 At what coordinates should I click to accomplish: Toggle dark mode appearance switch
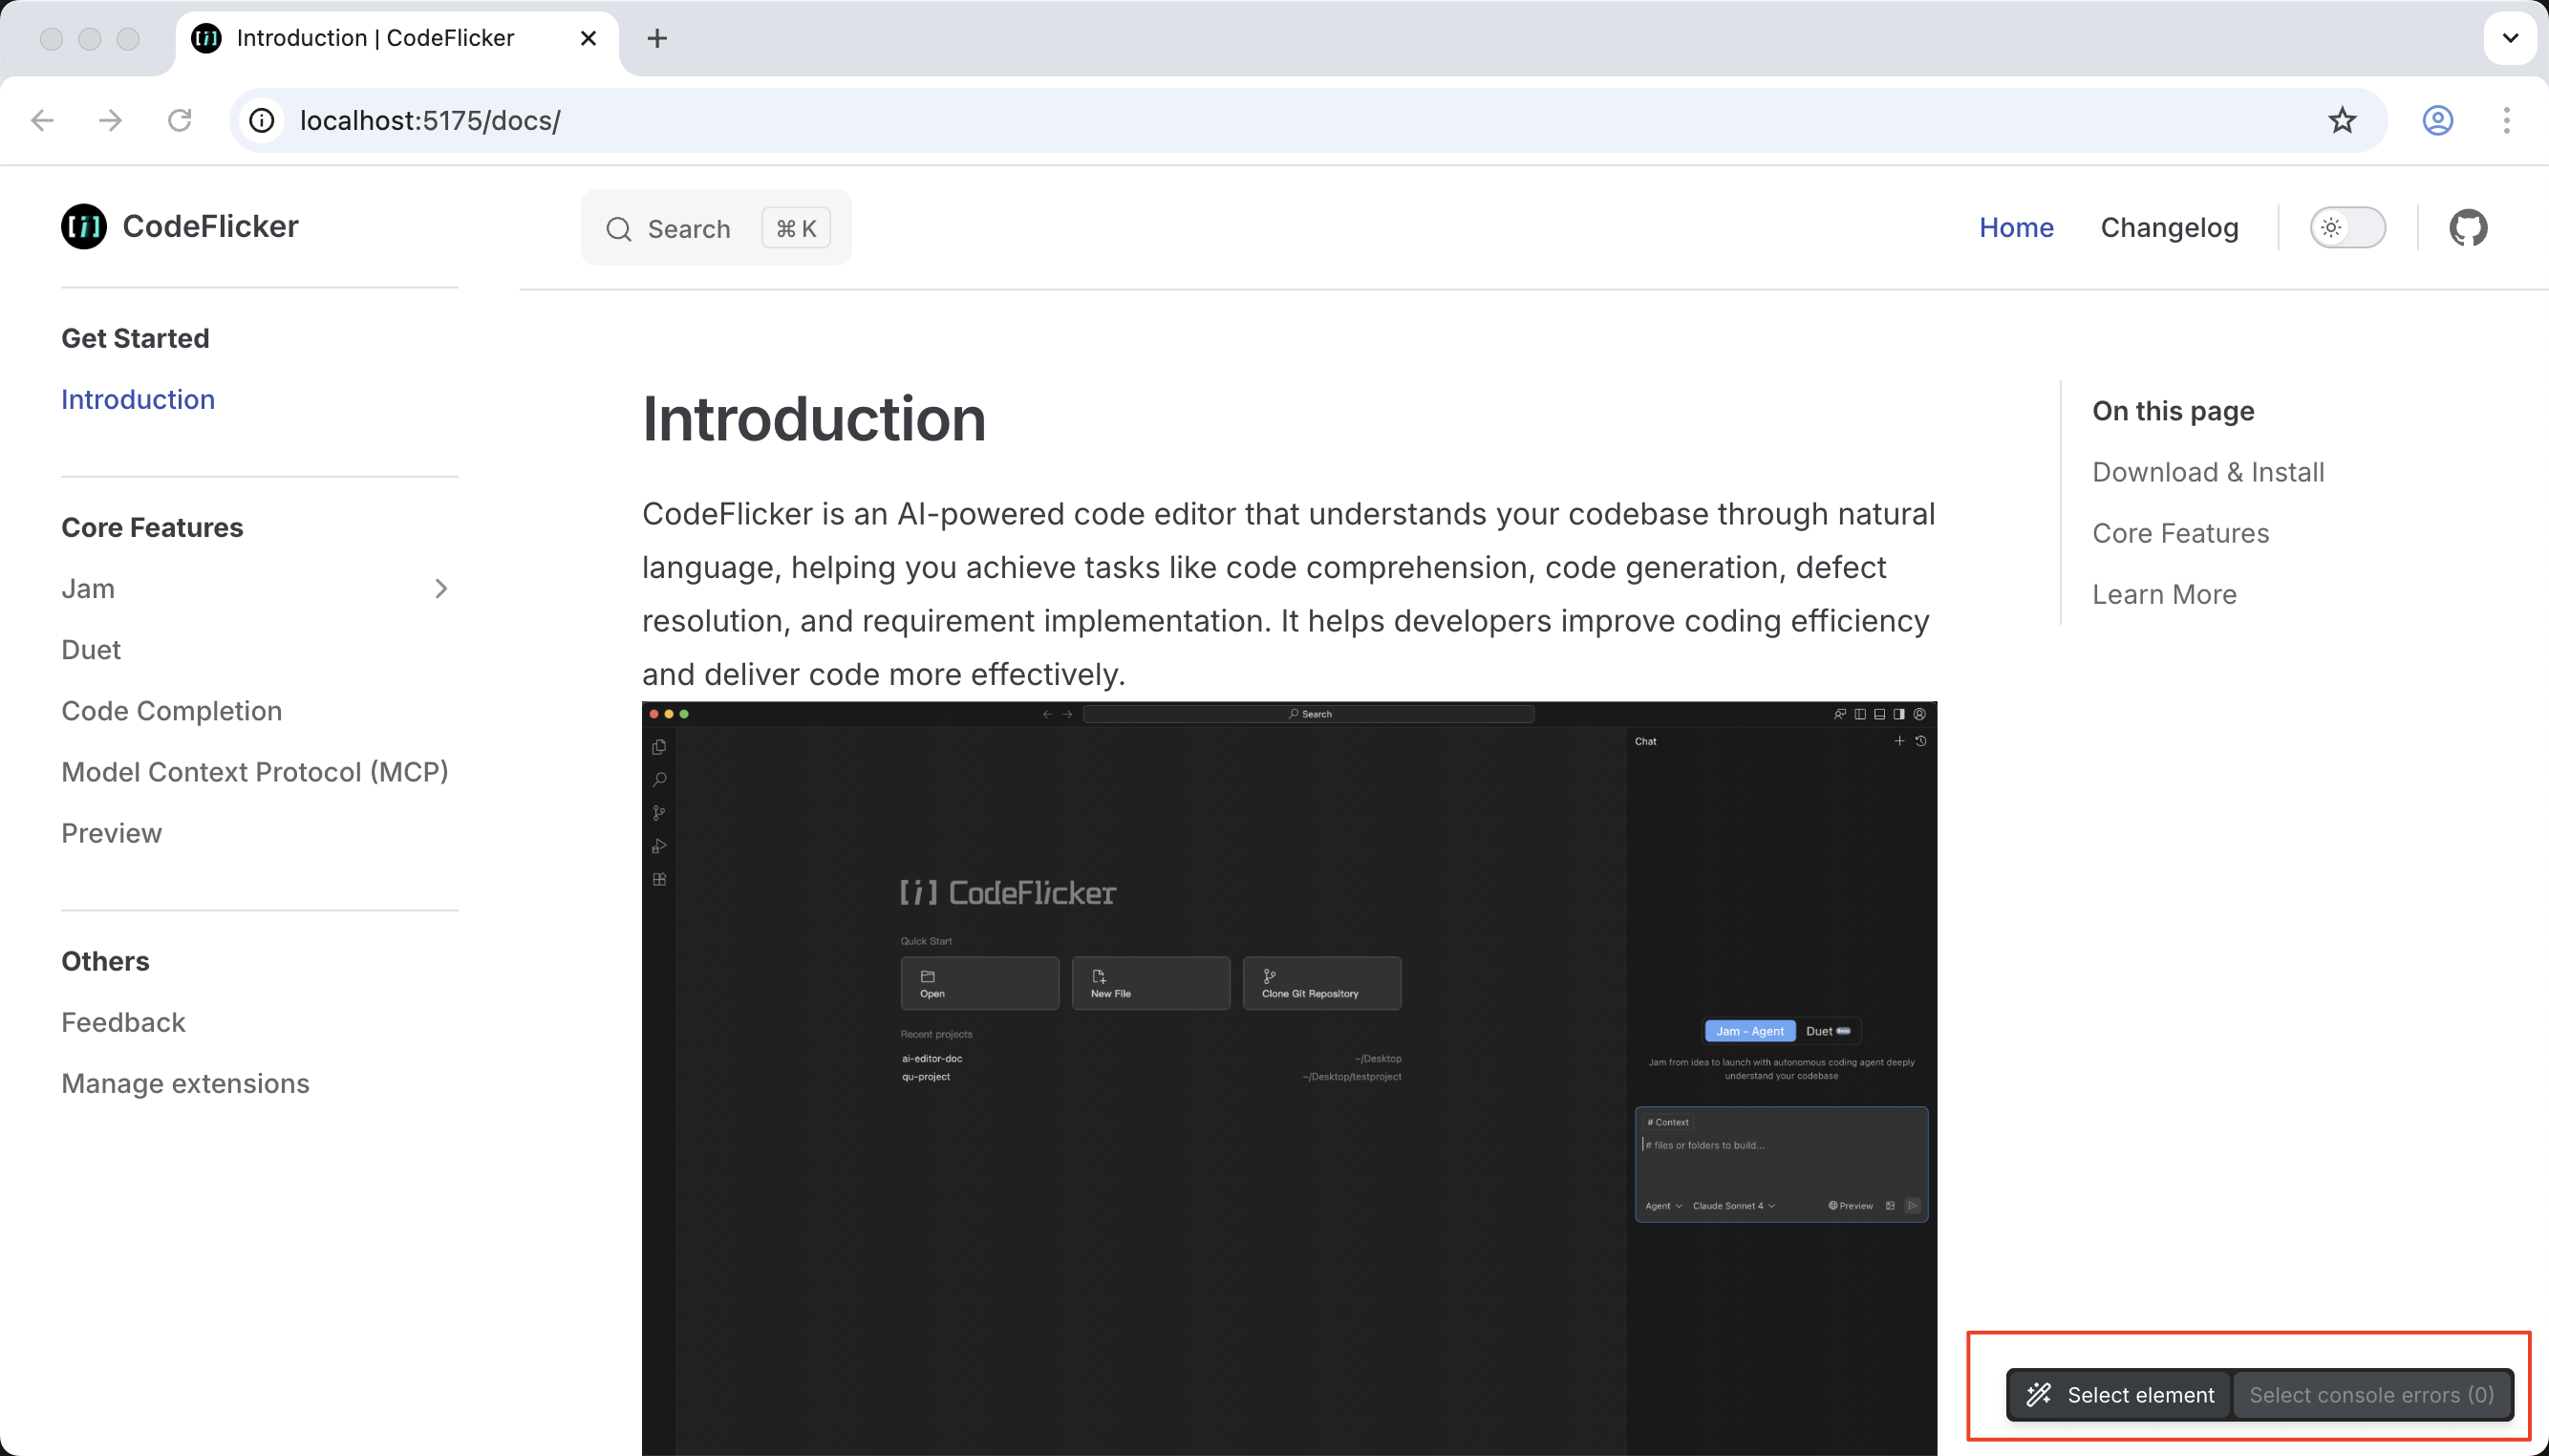point(2346,228)
